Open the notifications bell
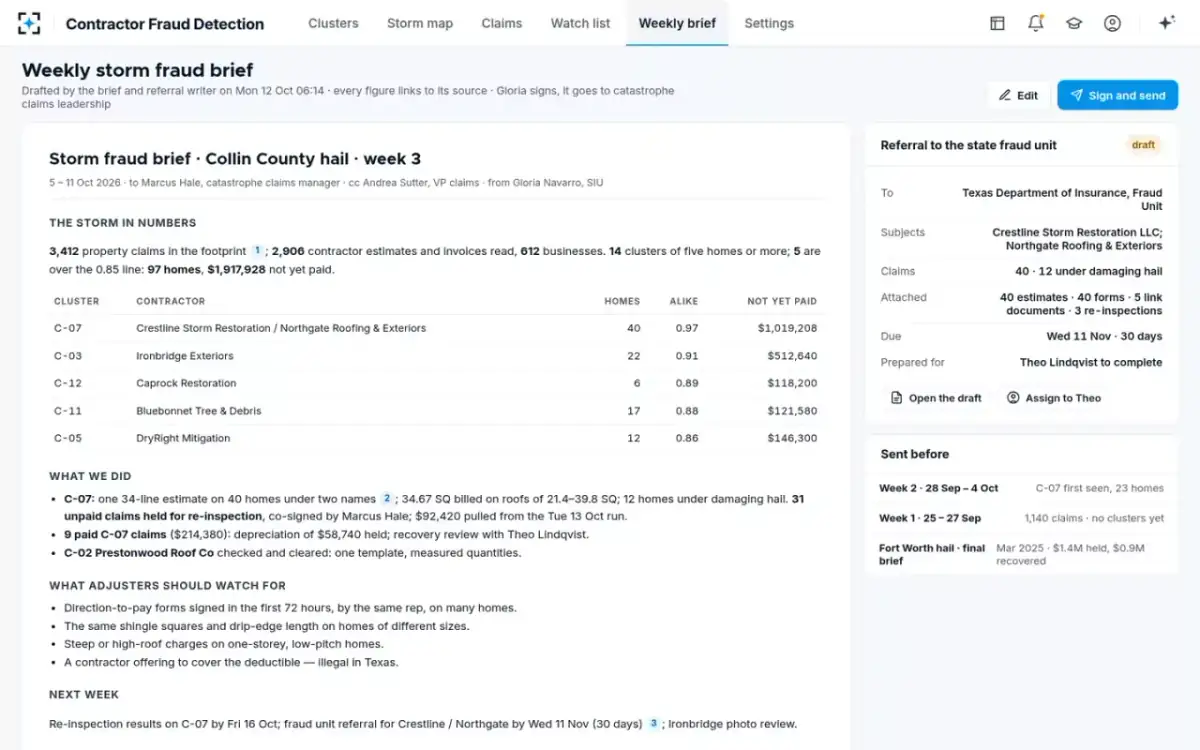 (x=1036, y=23)
